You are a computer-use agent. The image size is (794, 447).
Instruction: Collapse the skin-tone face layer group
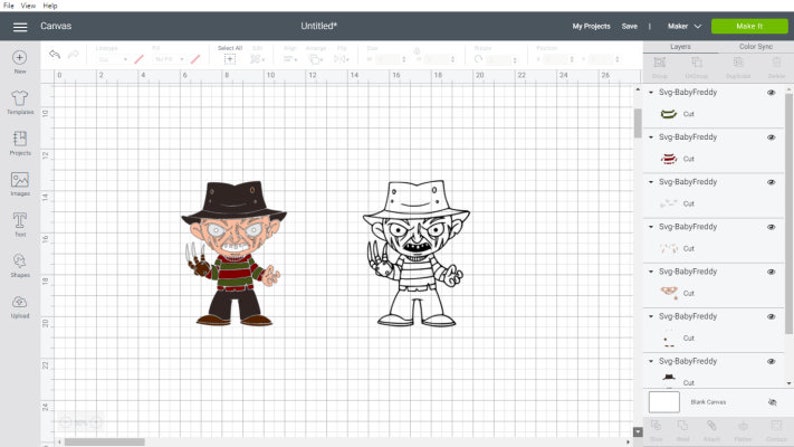(651, 272)
